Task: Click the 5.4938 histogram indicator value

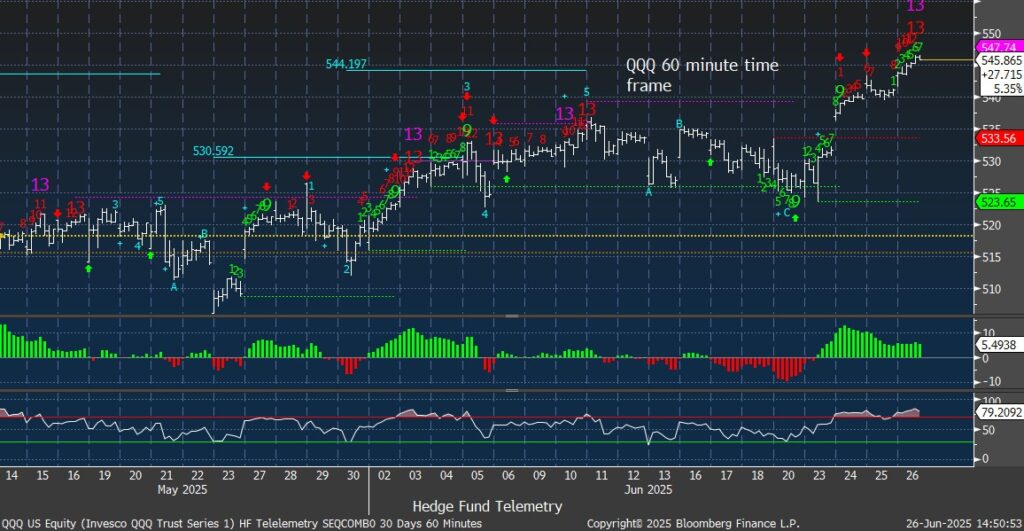Action: point(999,344)
